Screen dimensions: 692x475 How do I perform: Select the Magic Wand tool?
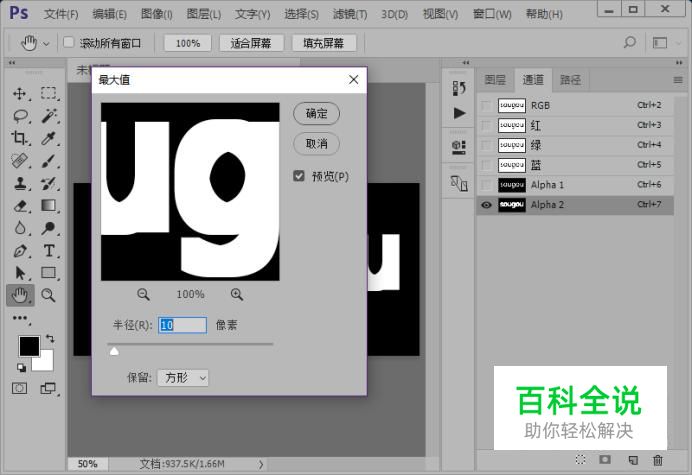tap(49, 116)
